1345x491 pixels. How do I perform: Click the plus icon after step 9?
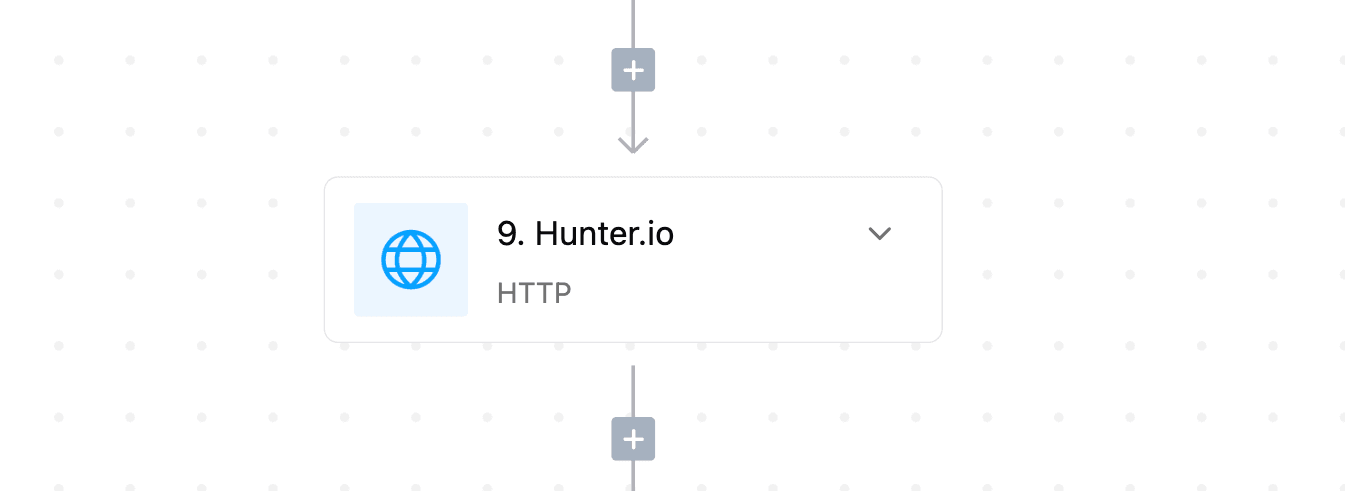coord(633,439)
